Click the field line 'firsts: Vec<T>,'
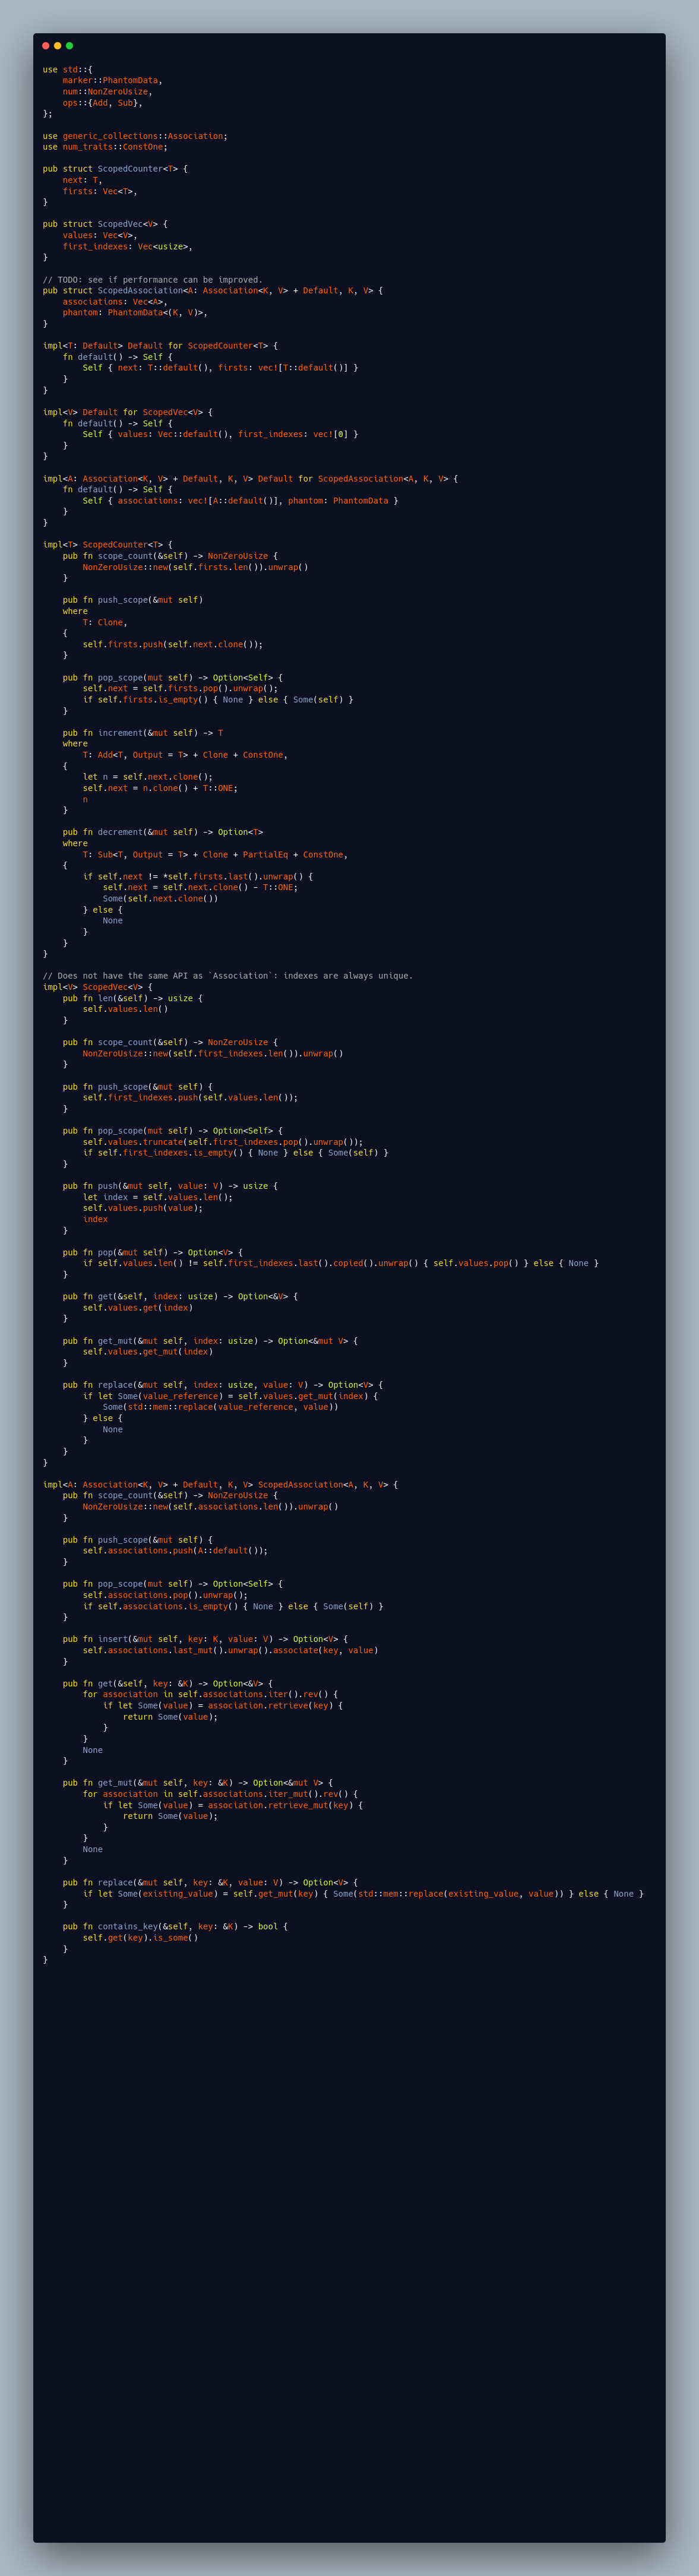 pos(100,191)
